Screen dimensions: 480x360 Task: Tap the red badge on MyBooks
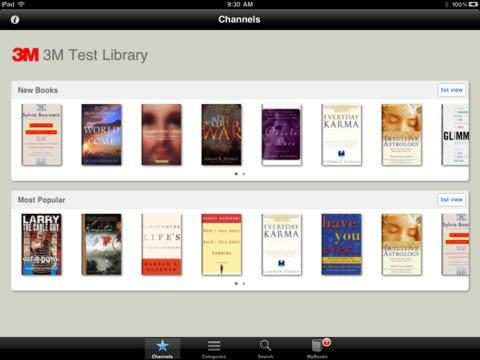[x=327, y=342]
